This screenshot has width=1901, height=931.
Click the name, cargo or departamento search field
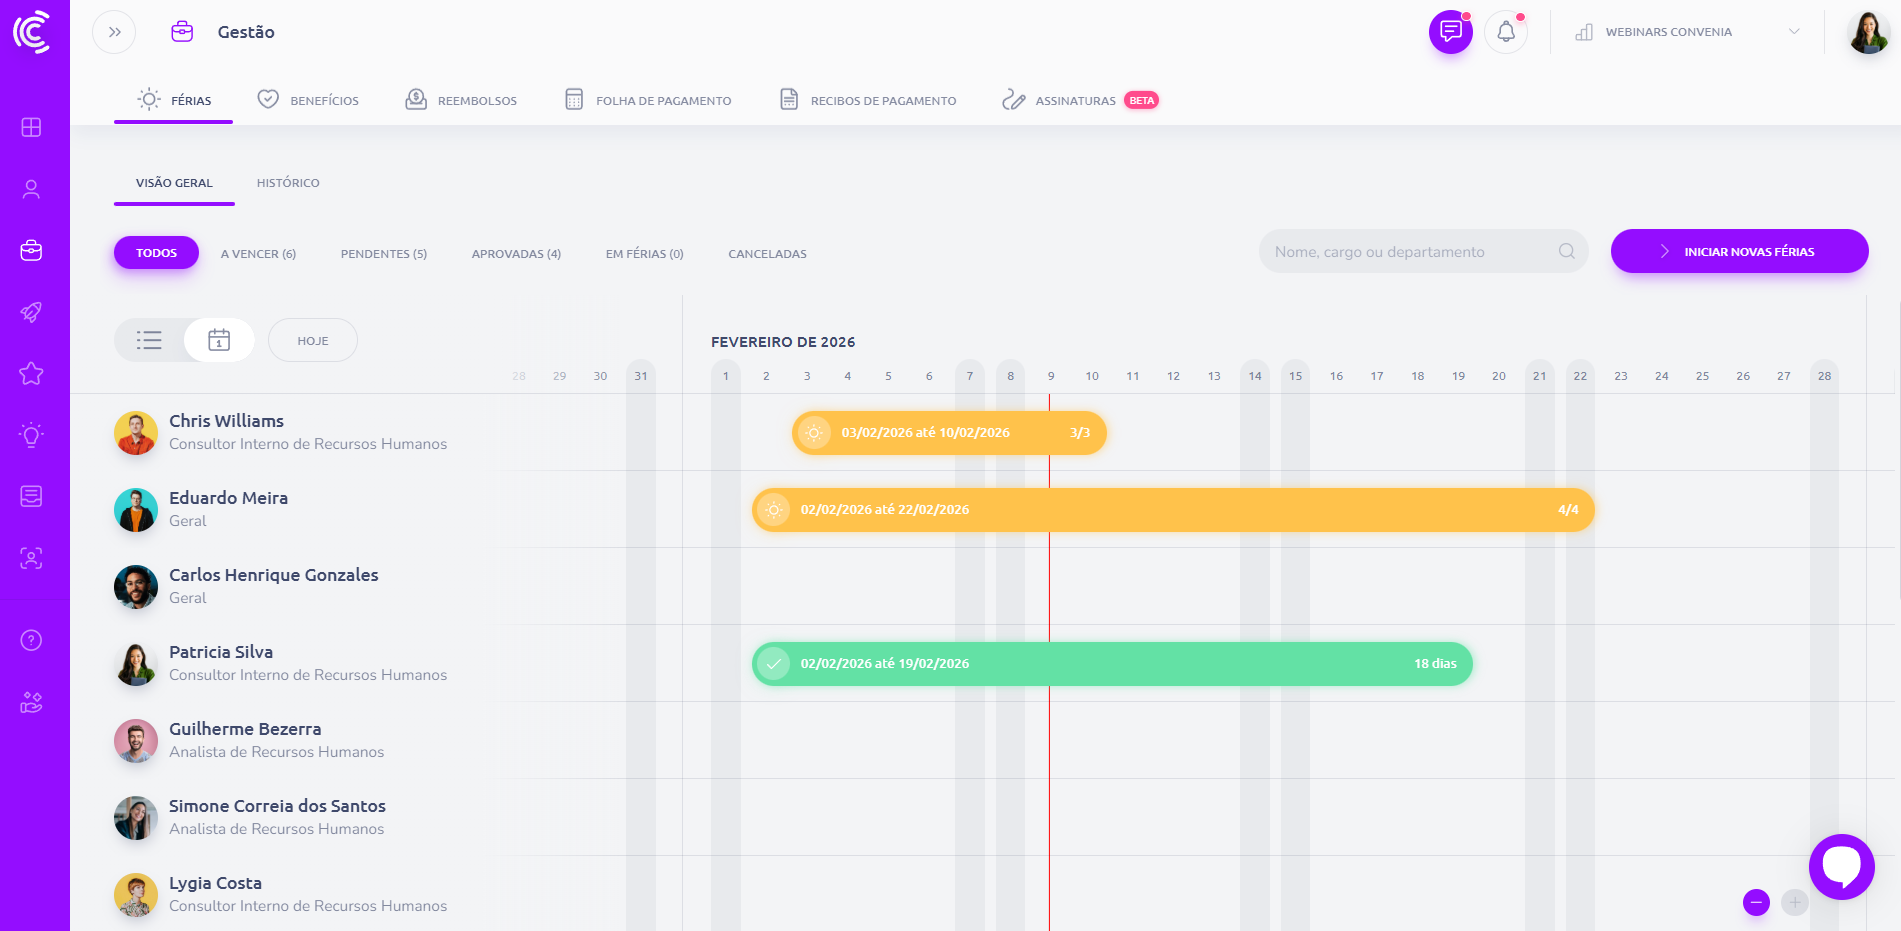[1410, 252]
